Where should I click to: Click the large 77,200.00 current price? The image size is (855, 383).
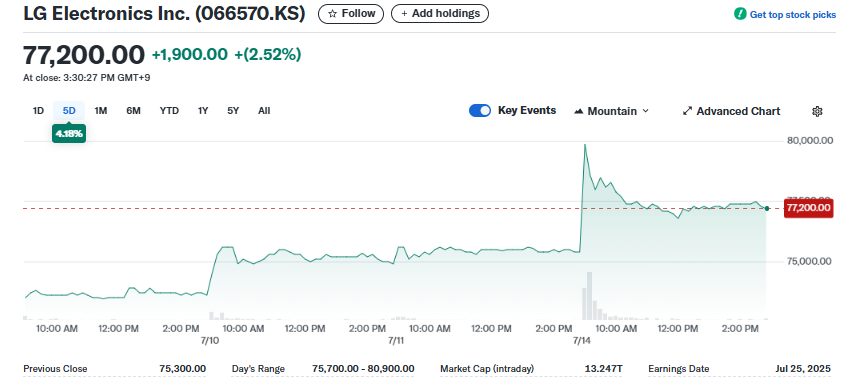click(84, 55)
